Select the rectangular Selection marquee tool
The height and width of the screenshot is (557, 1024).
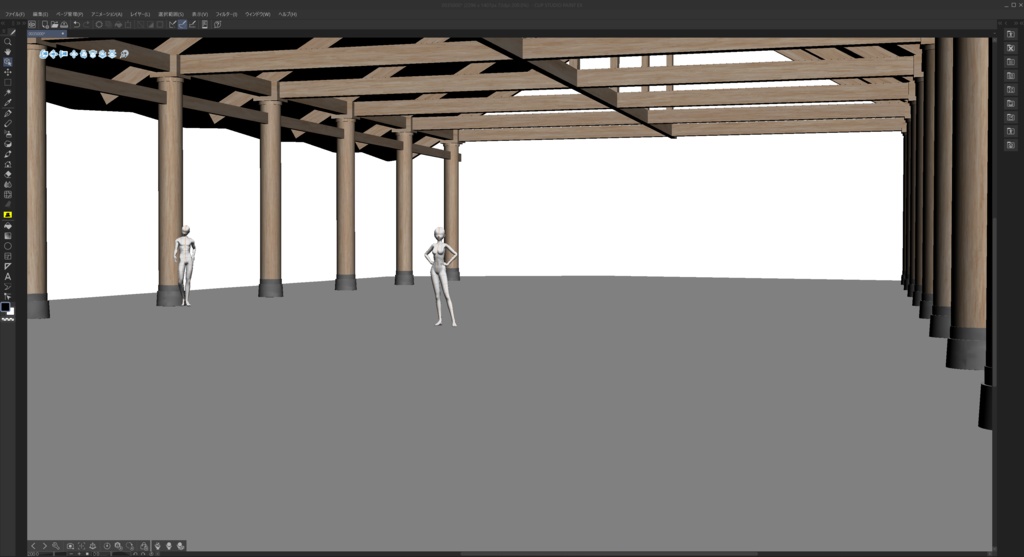click(8, 82)
